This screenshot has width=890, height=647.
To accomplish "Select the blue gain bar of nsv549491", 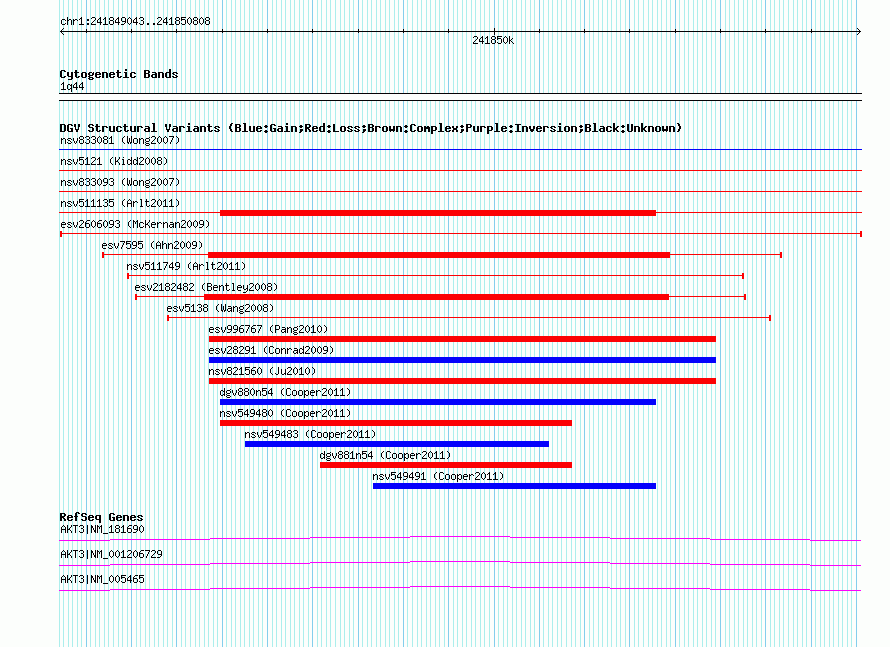I will click(514, 486).
